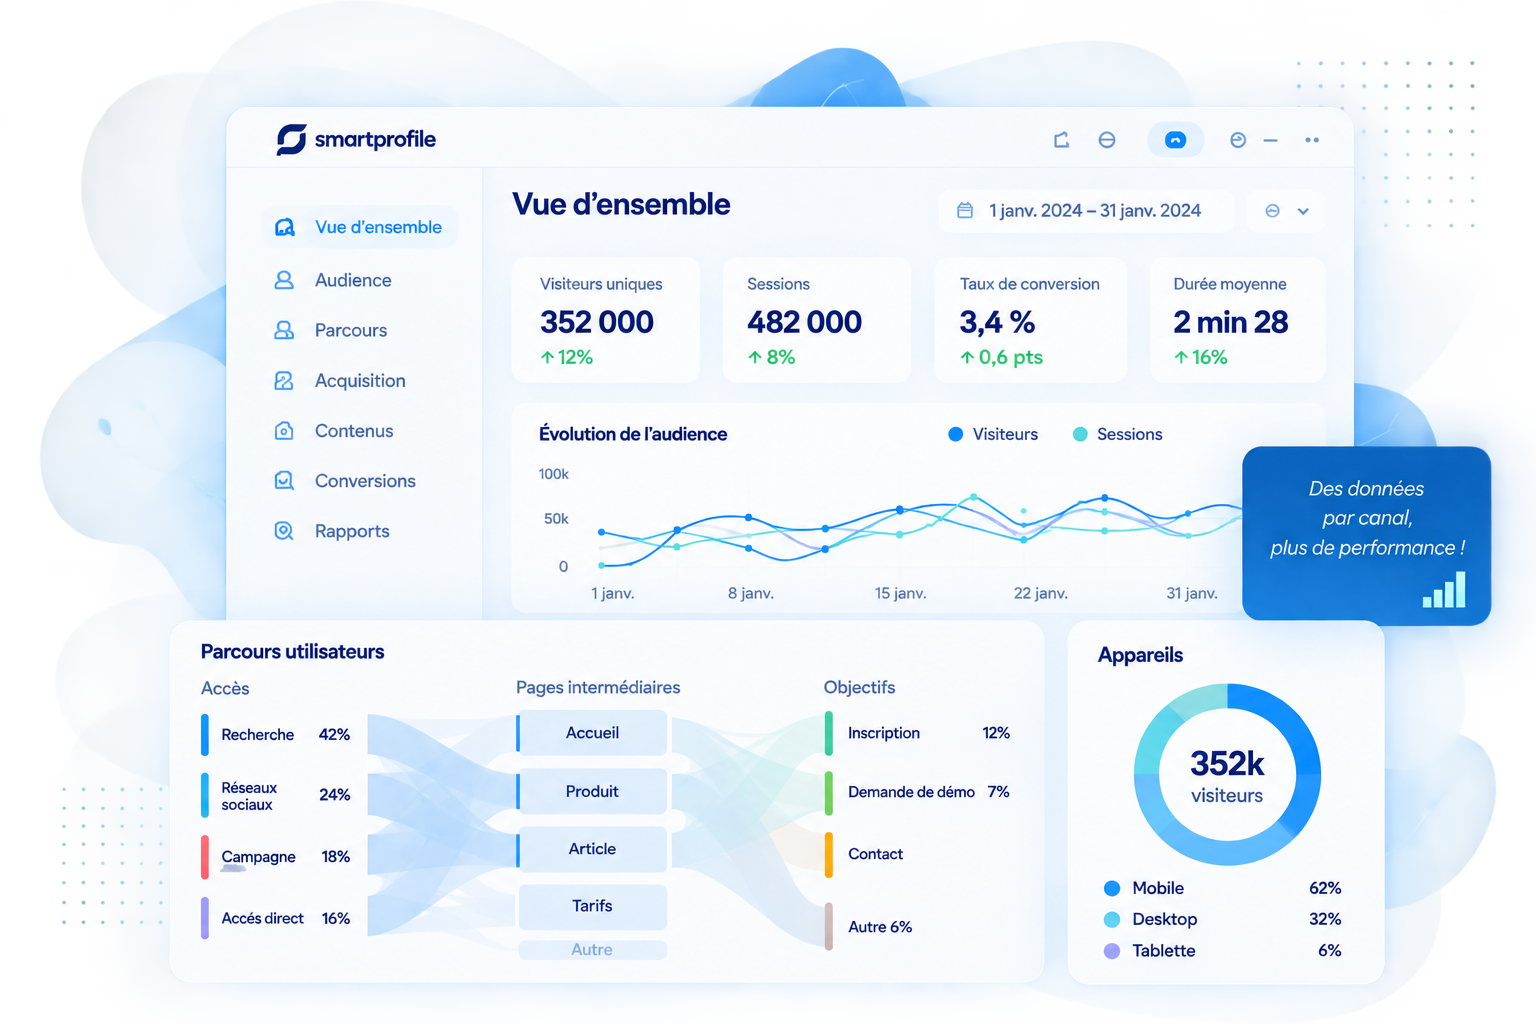Click the calendar icon in the date range field
1536x1024 pixels.
click(965, 211)
